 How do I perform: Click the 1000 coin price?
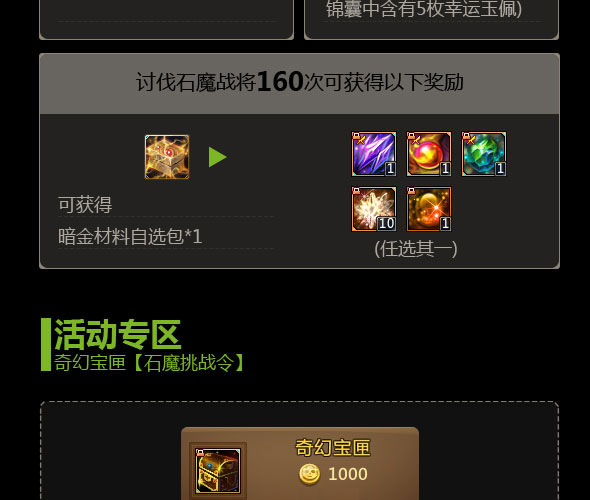tap(348, 474)
